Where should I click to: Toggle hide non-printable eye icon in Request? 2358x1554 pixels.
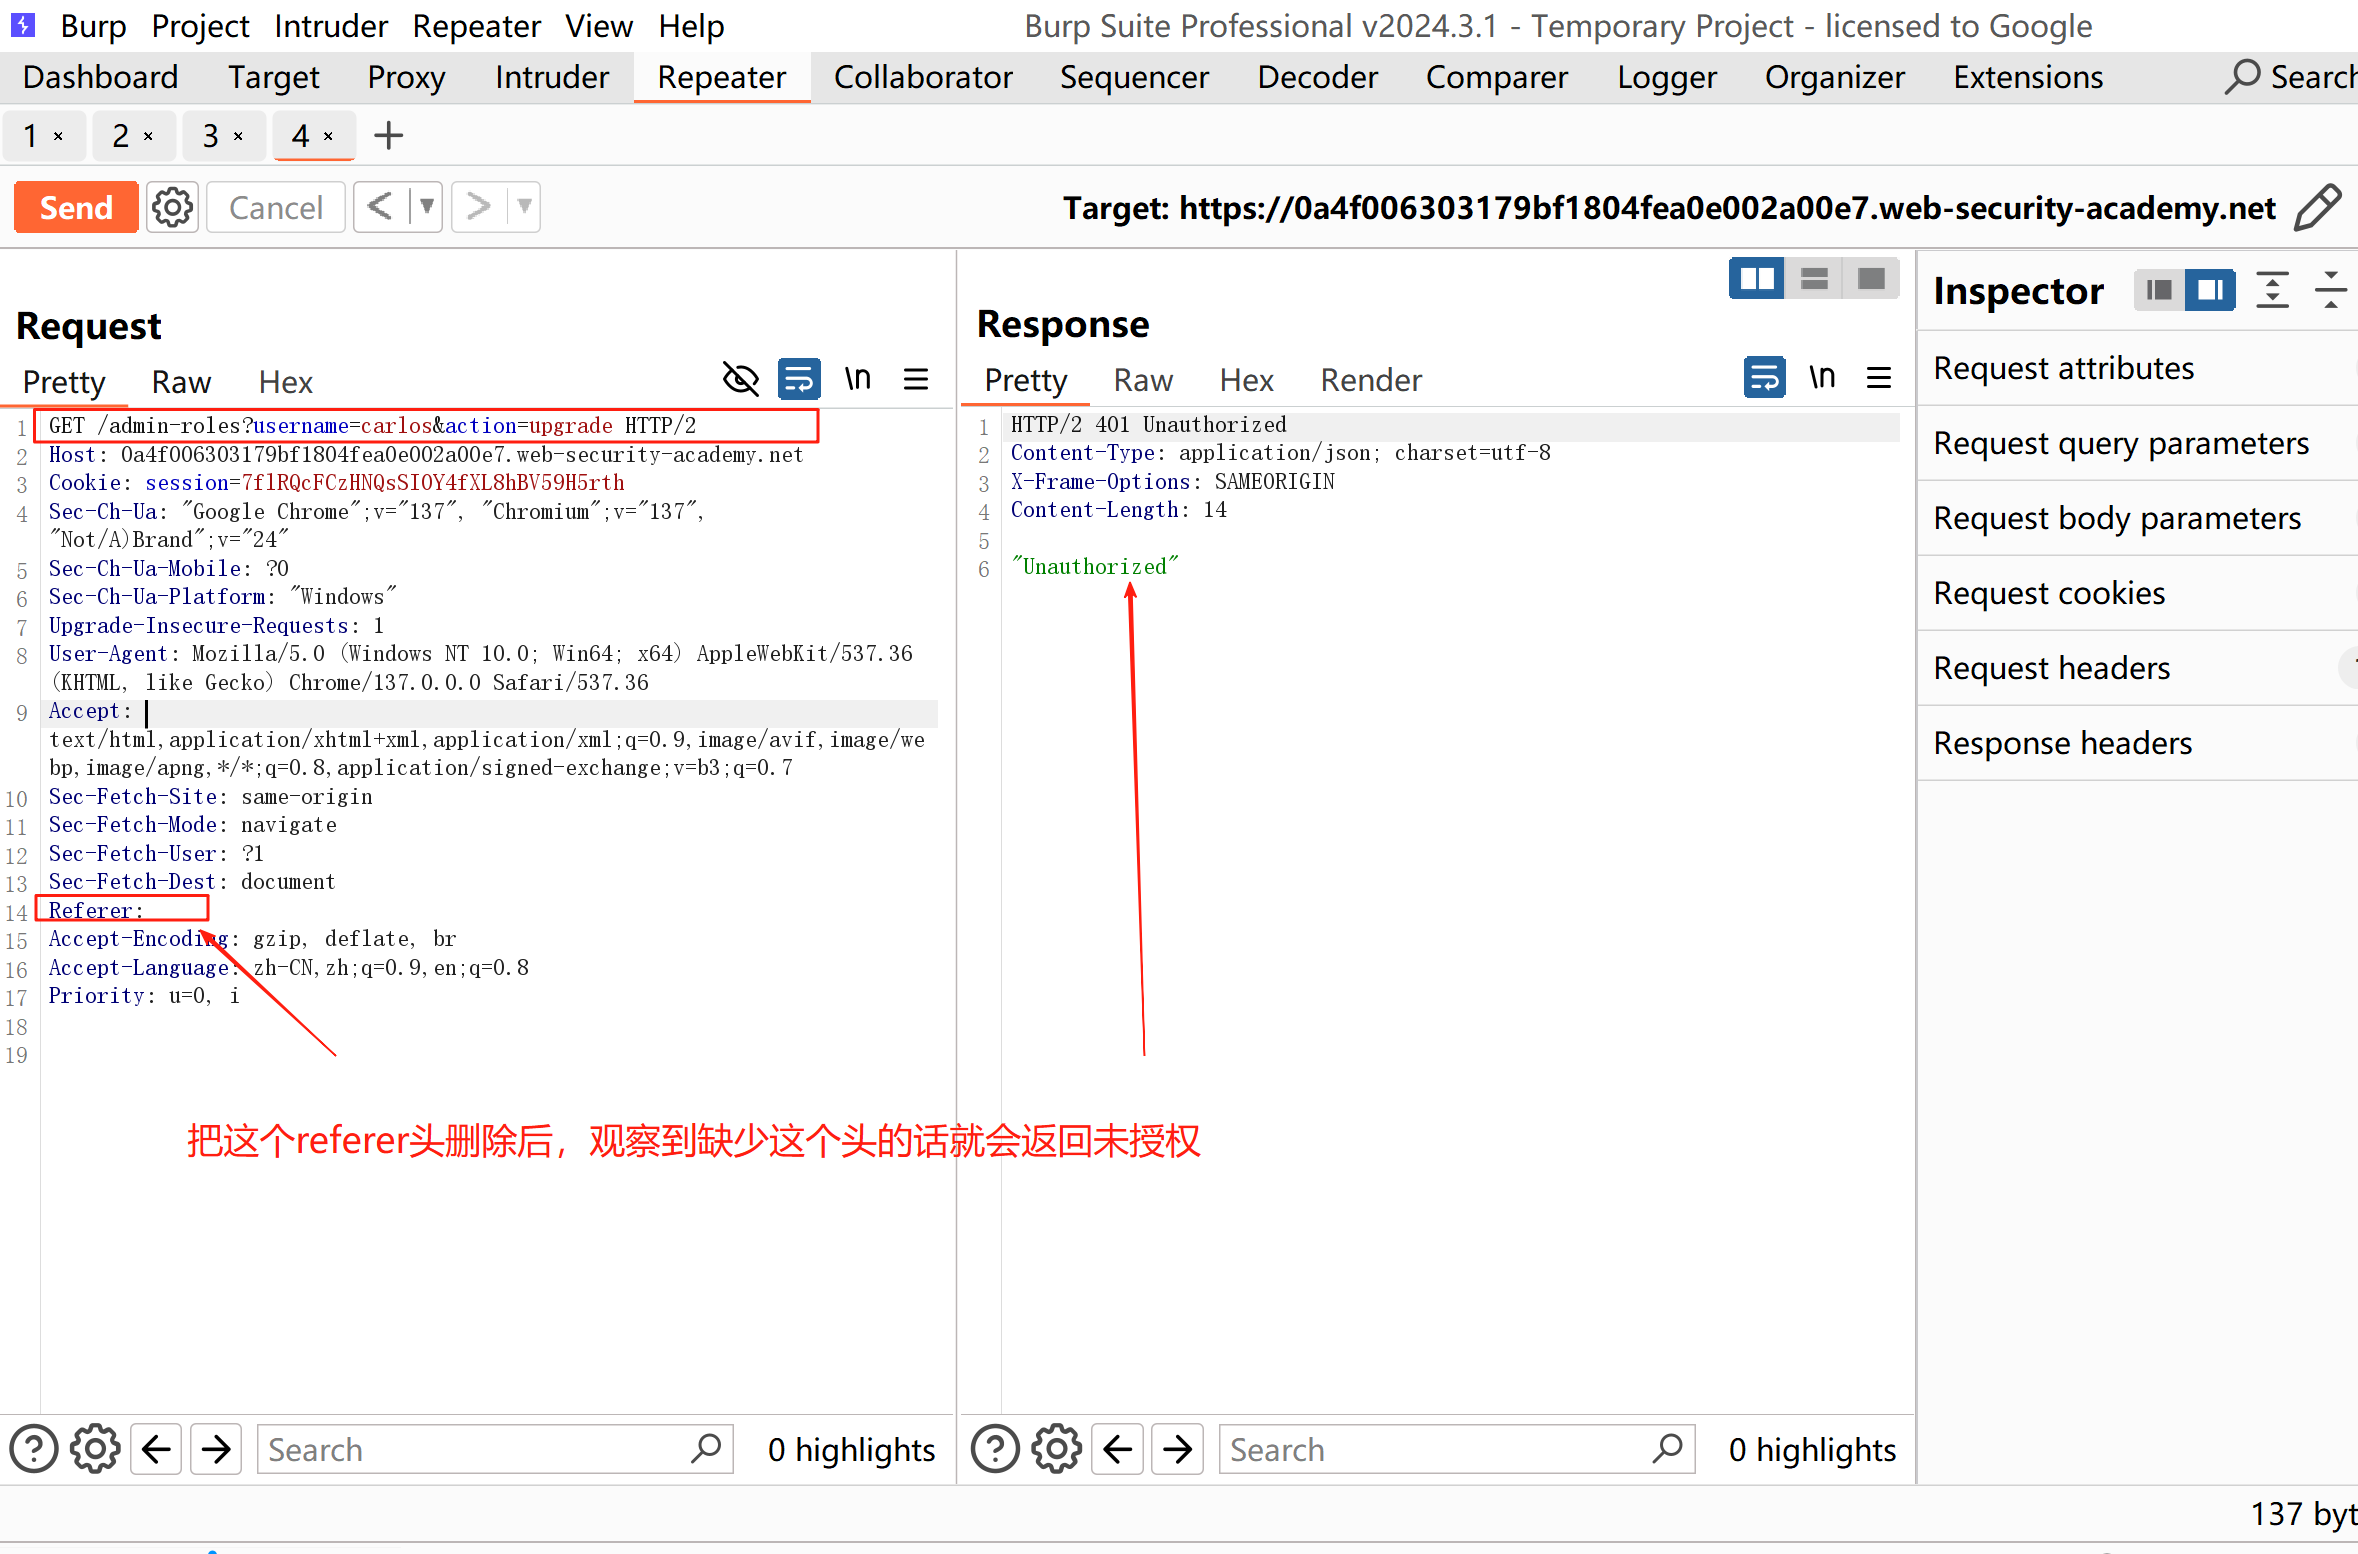click(x=740, y=379)
